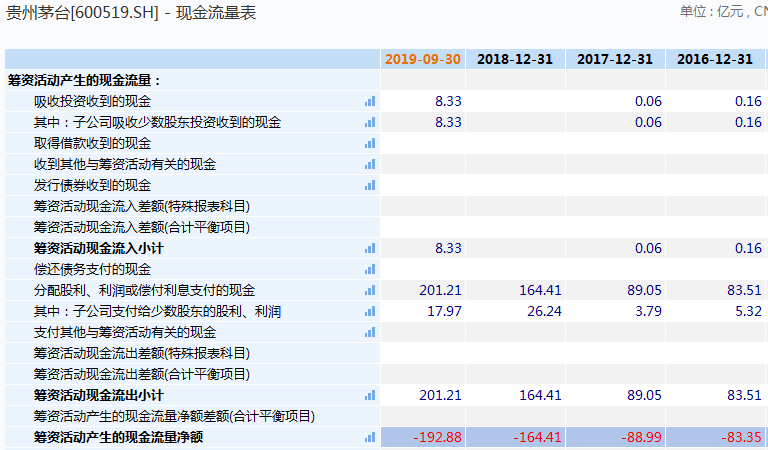Click chart icon beside 偿还债务支付的现金

370,269
